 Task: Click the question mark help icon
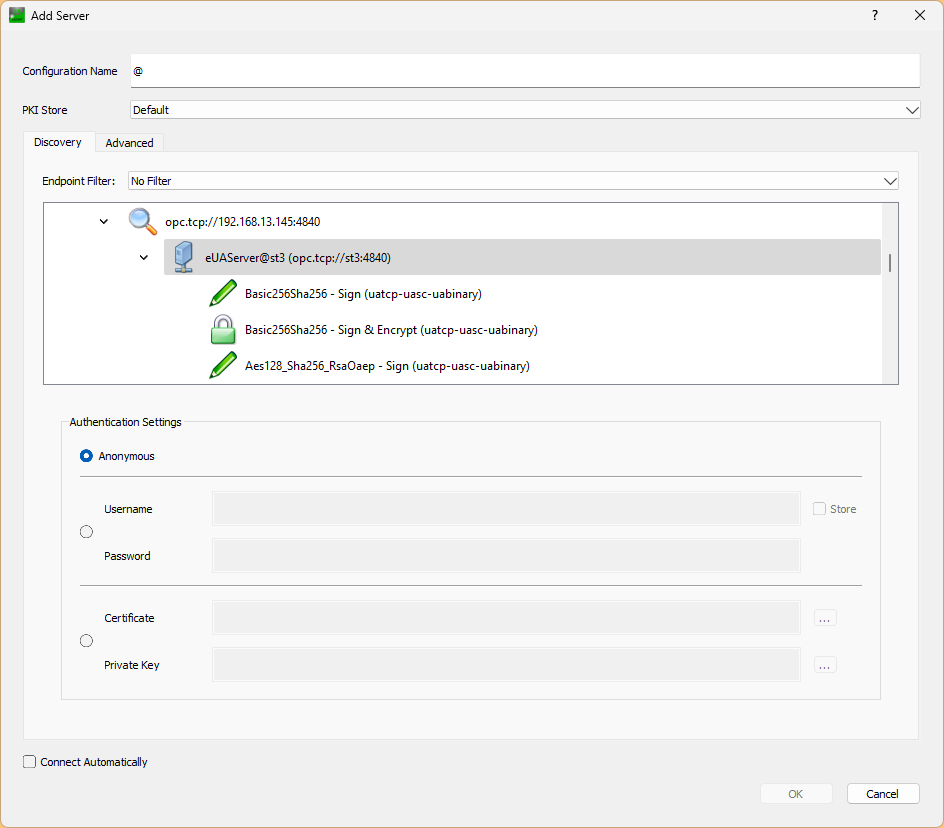tap(874, 15)
